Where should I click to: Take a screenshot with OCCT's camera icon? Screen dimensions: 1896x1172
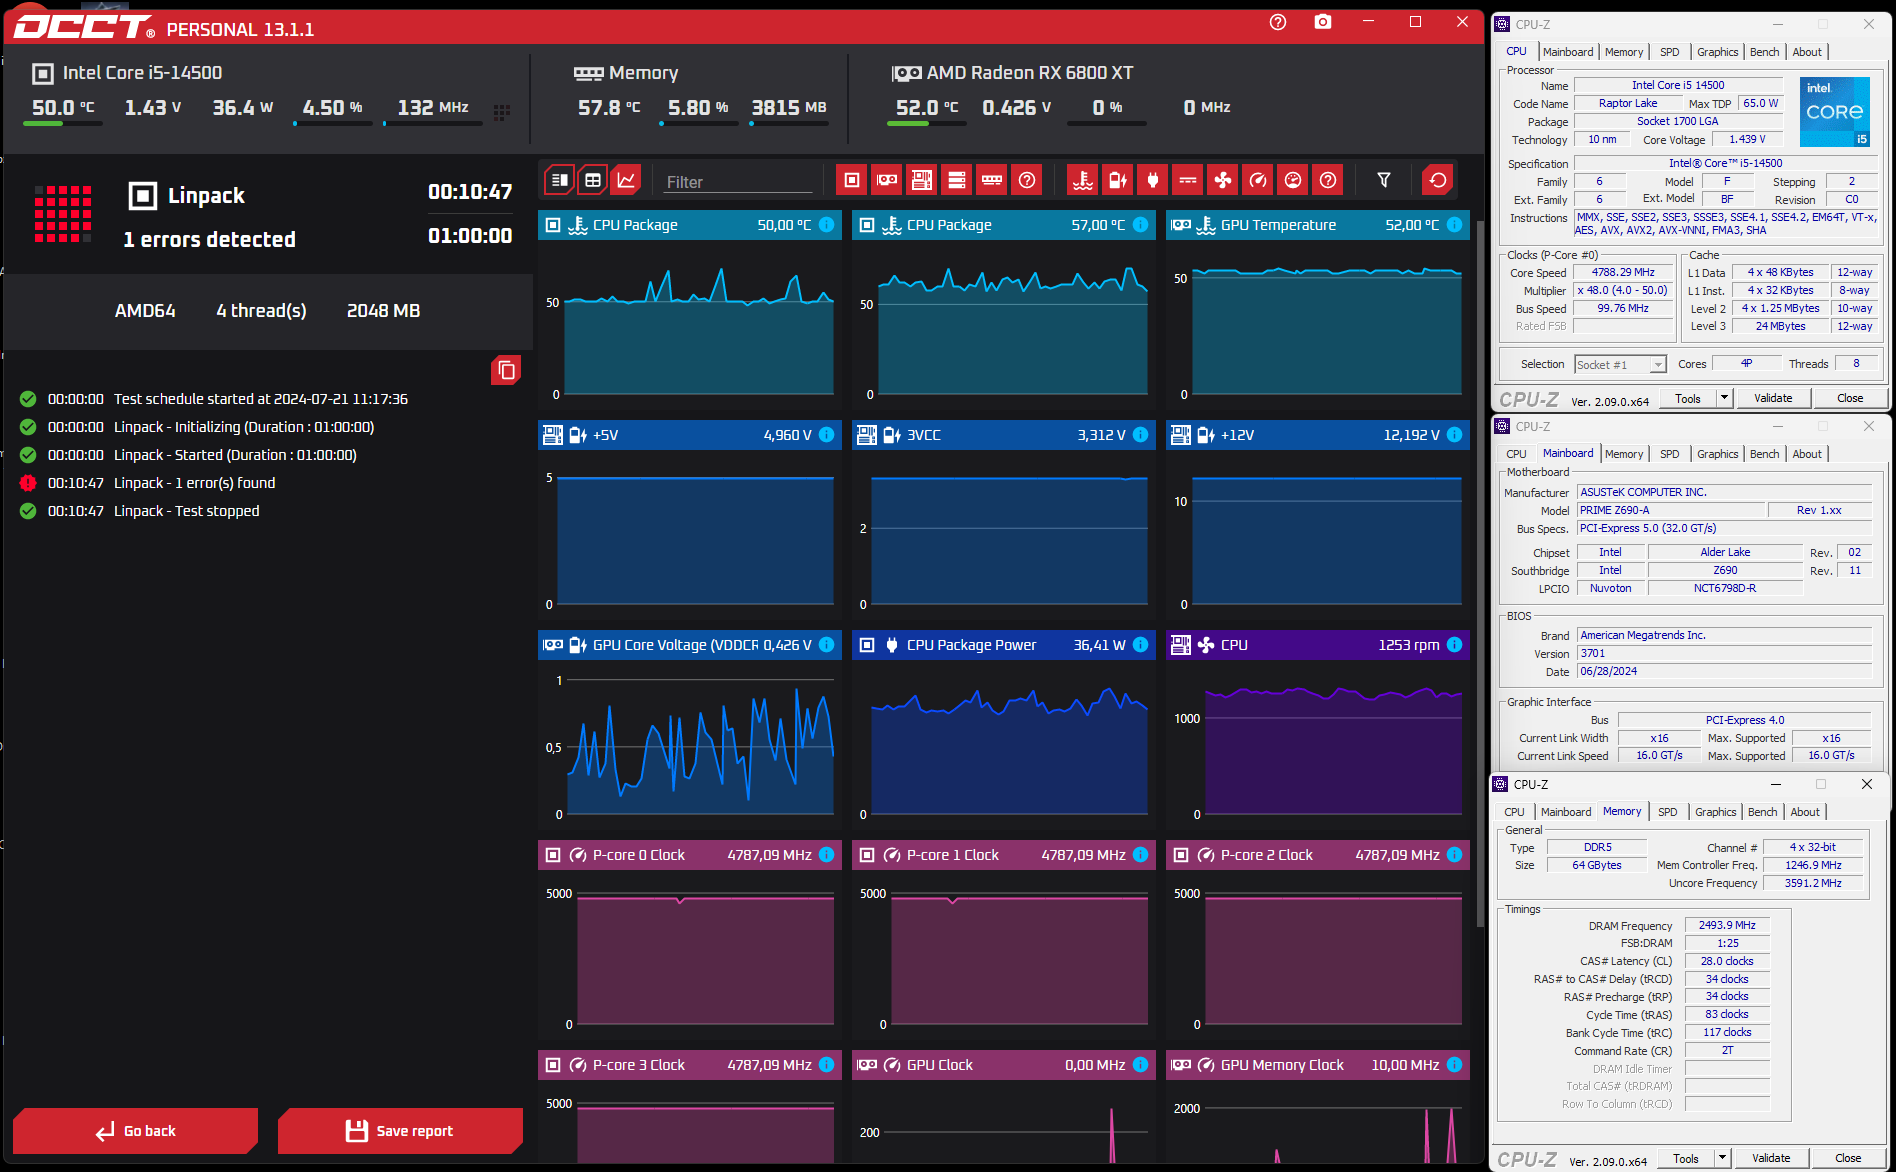point(1323,22)
